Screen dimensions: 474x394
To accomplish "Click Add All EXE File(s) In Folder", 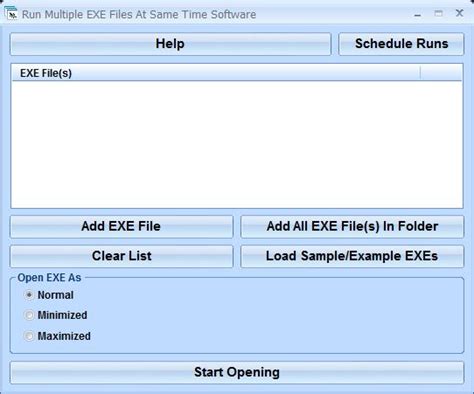I will [x=352, y=226].
